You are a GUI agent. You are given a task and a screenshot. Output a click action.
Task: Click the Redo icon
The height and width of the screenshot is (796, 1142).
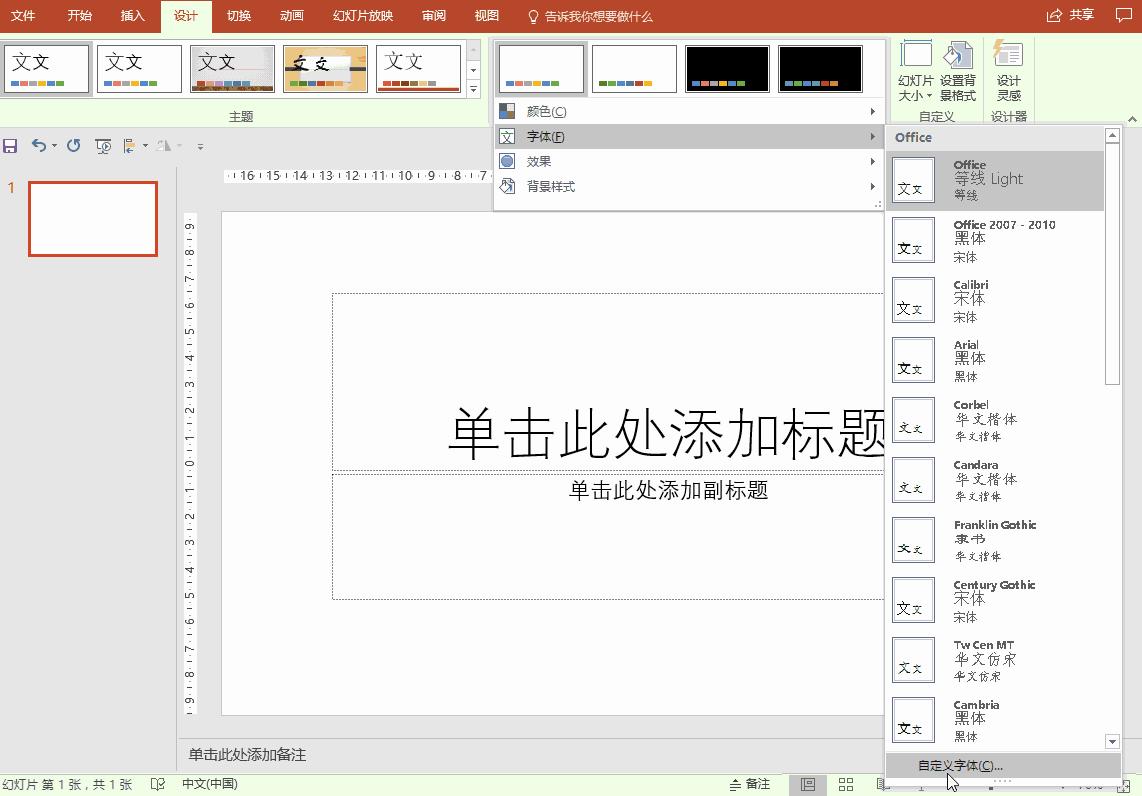(x=72, y=145)
